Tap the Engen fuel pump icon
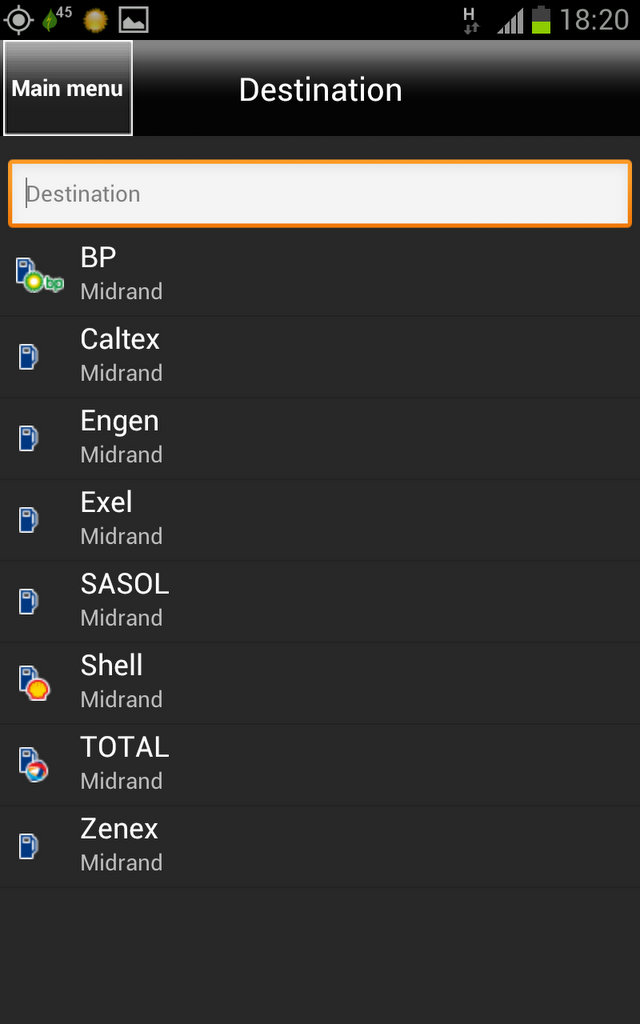Screen dimensions: 640x1024 tap(29, 438)
